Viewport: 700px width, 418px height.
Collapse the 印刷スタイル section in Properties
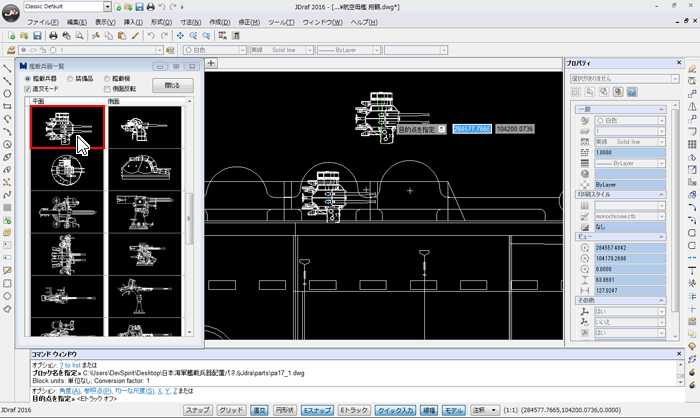pyautogui.click(x=662, y=194)
